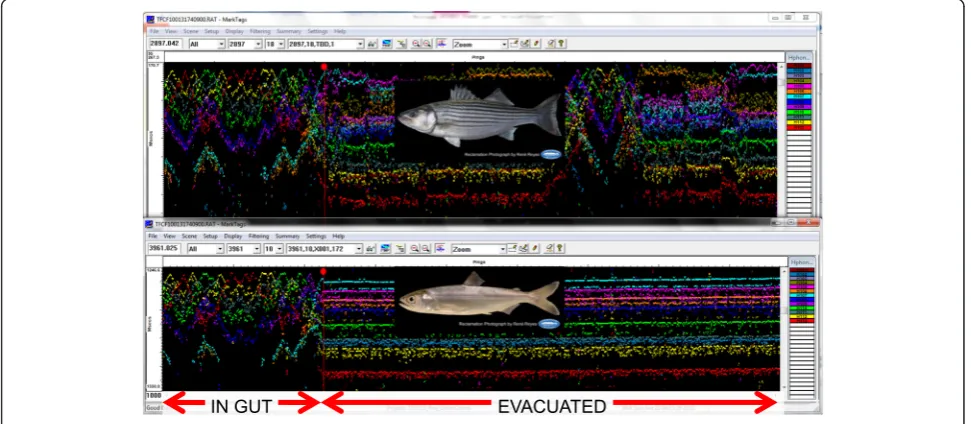Click the question-mark help icon, lower toolbar
Screen dimensions: 971x424
(x=559, y=249)
